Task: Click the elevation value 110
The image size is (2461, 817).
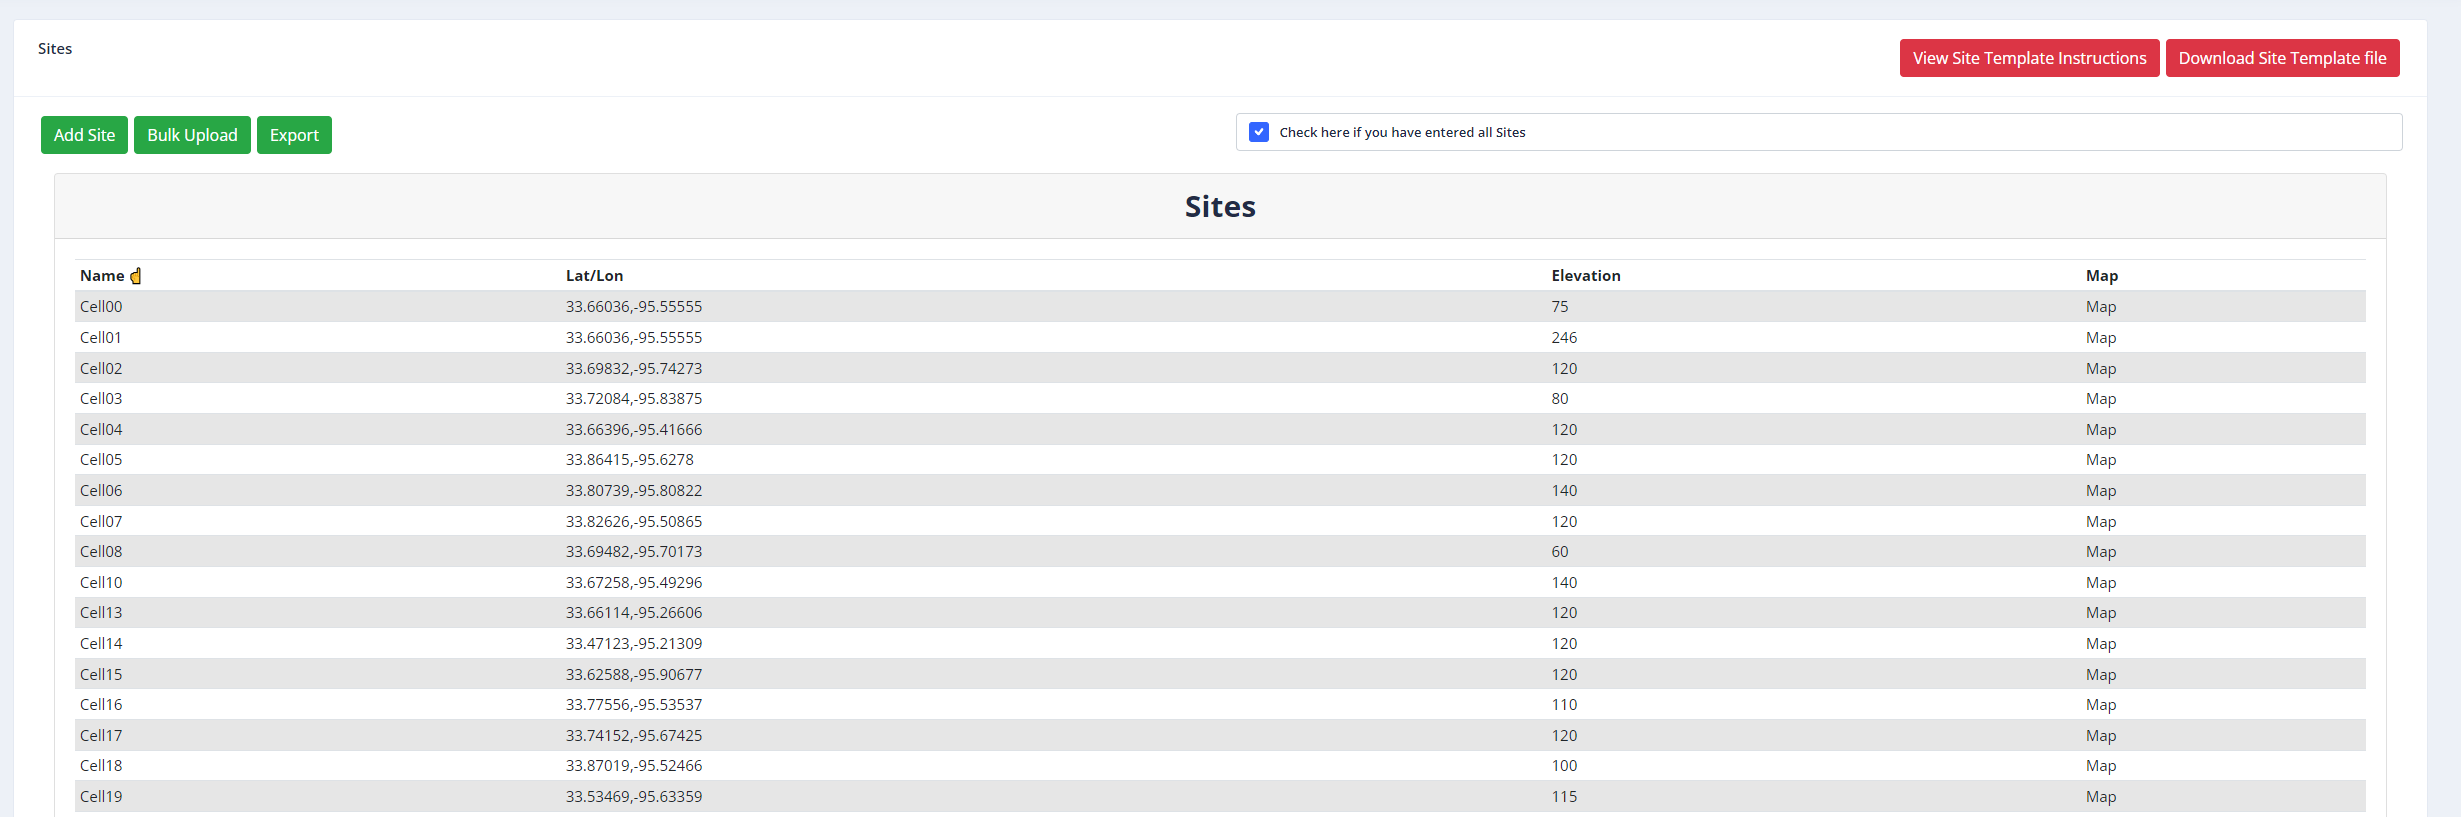Action: click(x=1564, y=705)
